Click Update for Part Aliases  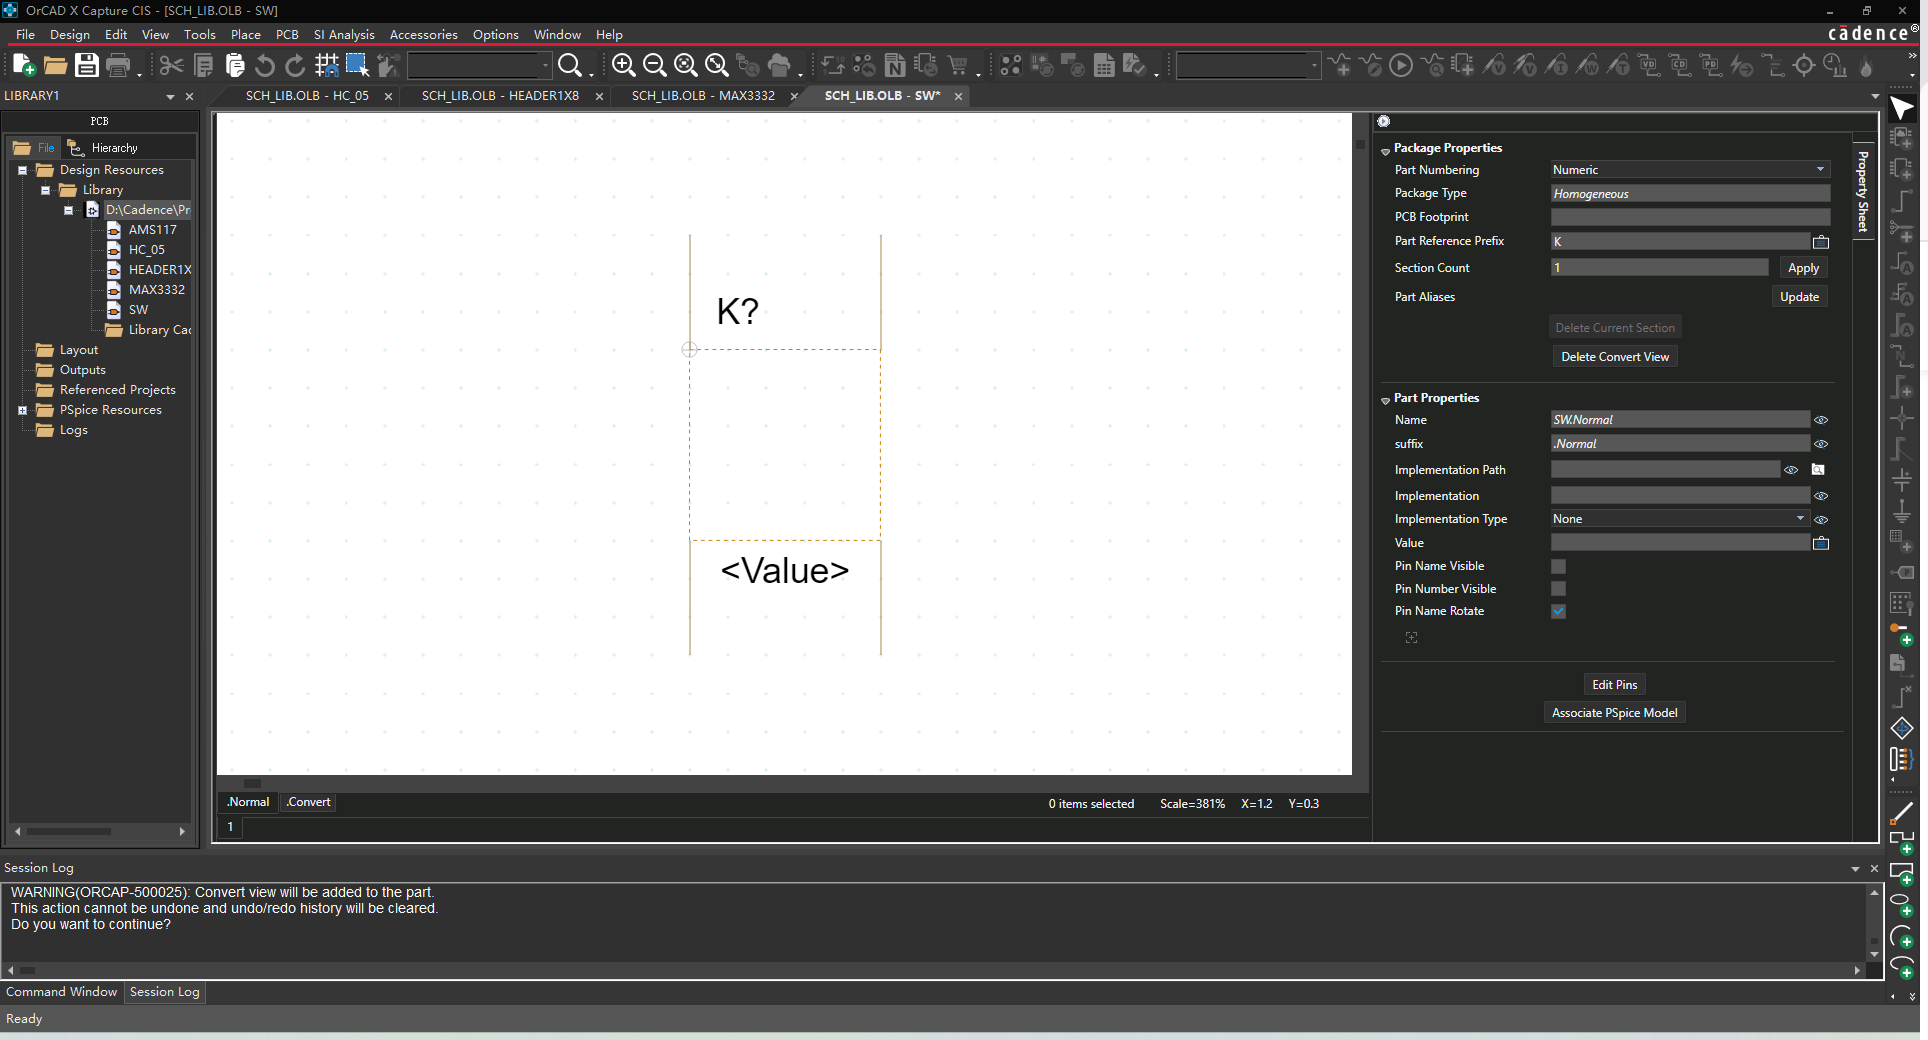point(1799,297)
